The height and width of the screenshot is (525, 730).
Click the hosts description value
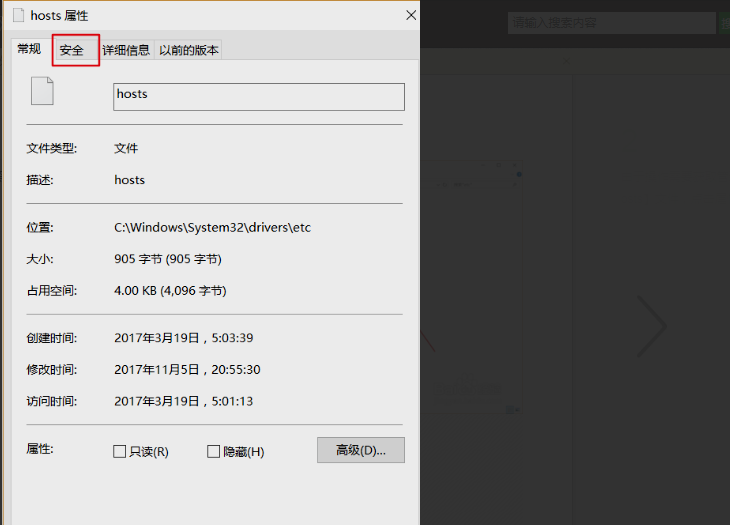click(x=130, y=181)
